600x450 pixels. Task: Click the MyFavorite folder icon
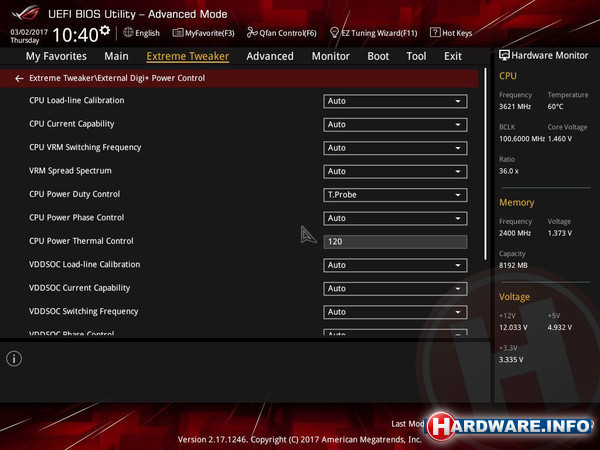(x=178, y=33)
